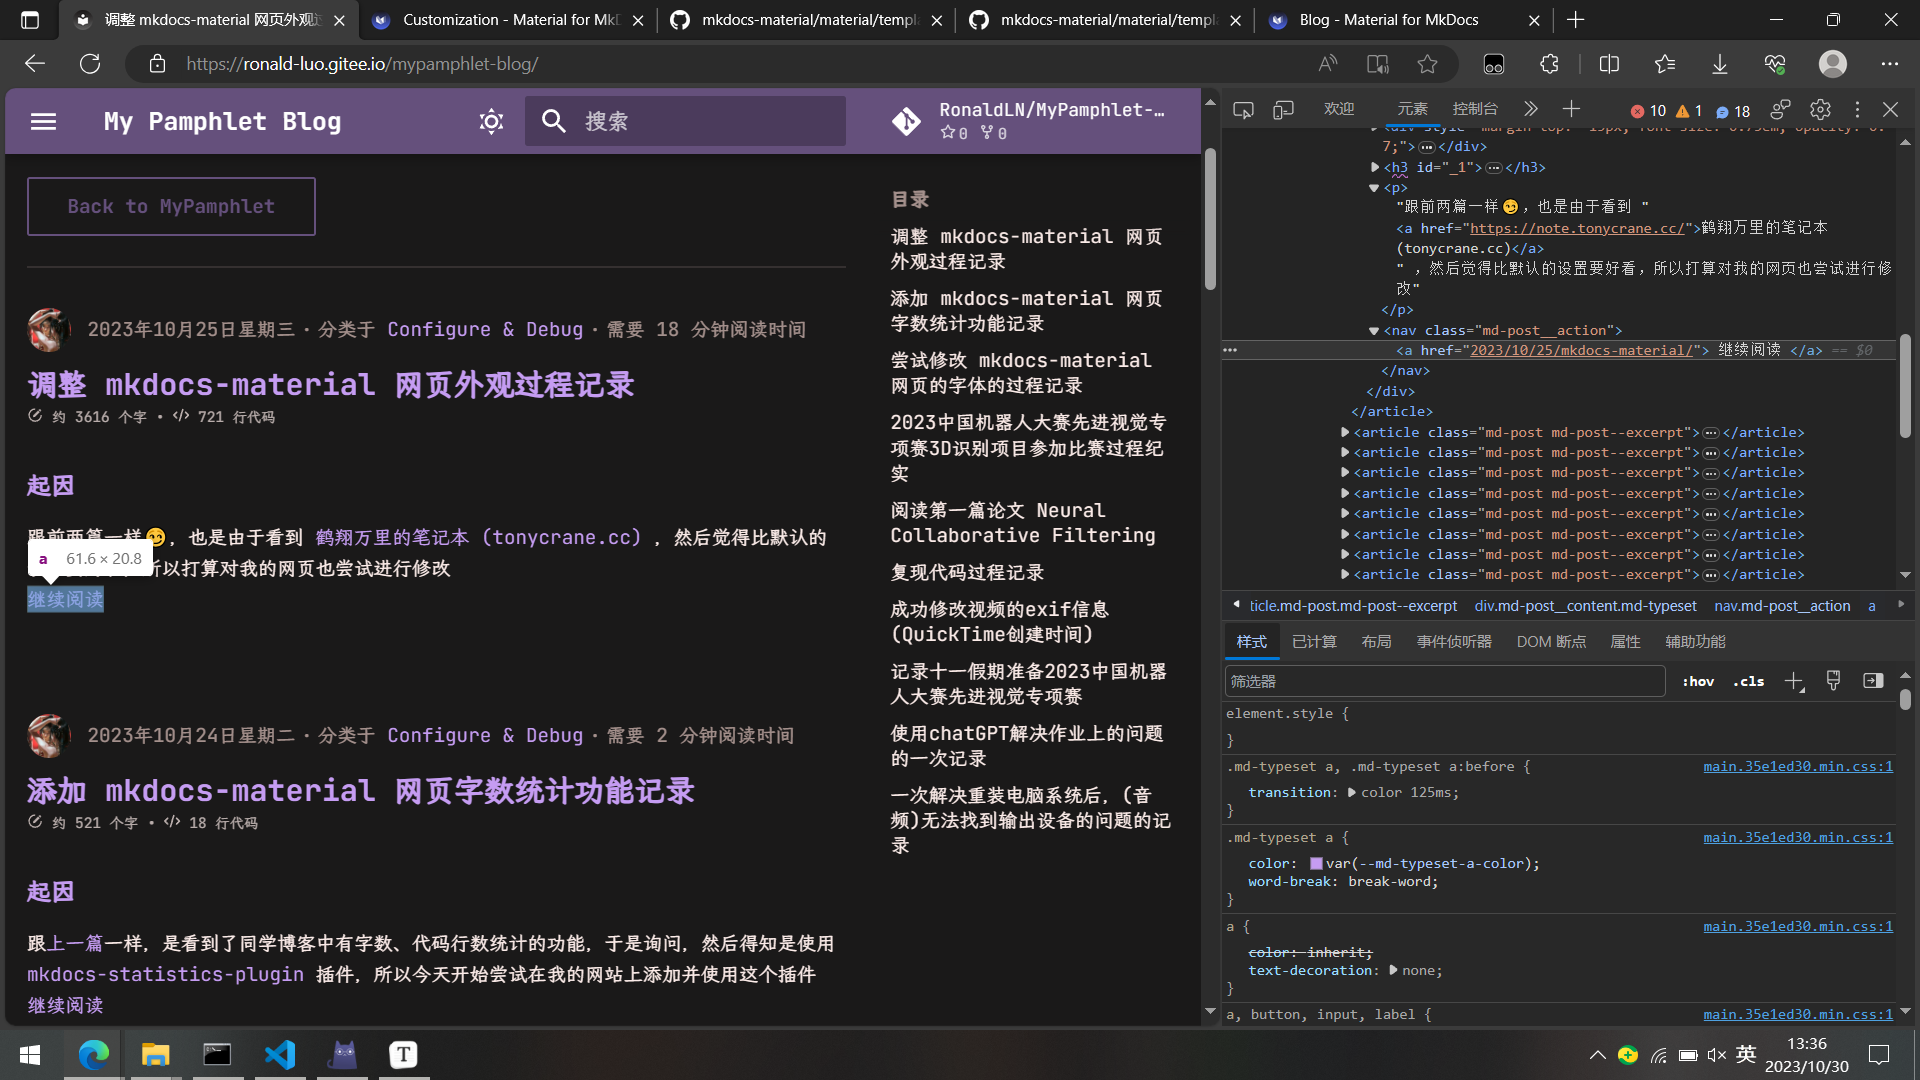Click the new style rule plus icon

point(1793,681)
